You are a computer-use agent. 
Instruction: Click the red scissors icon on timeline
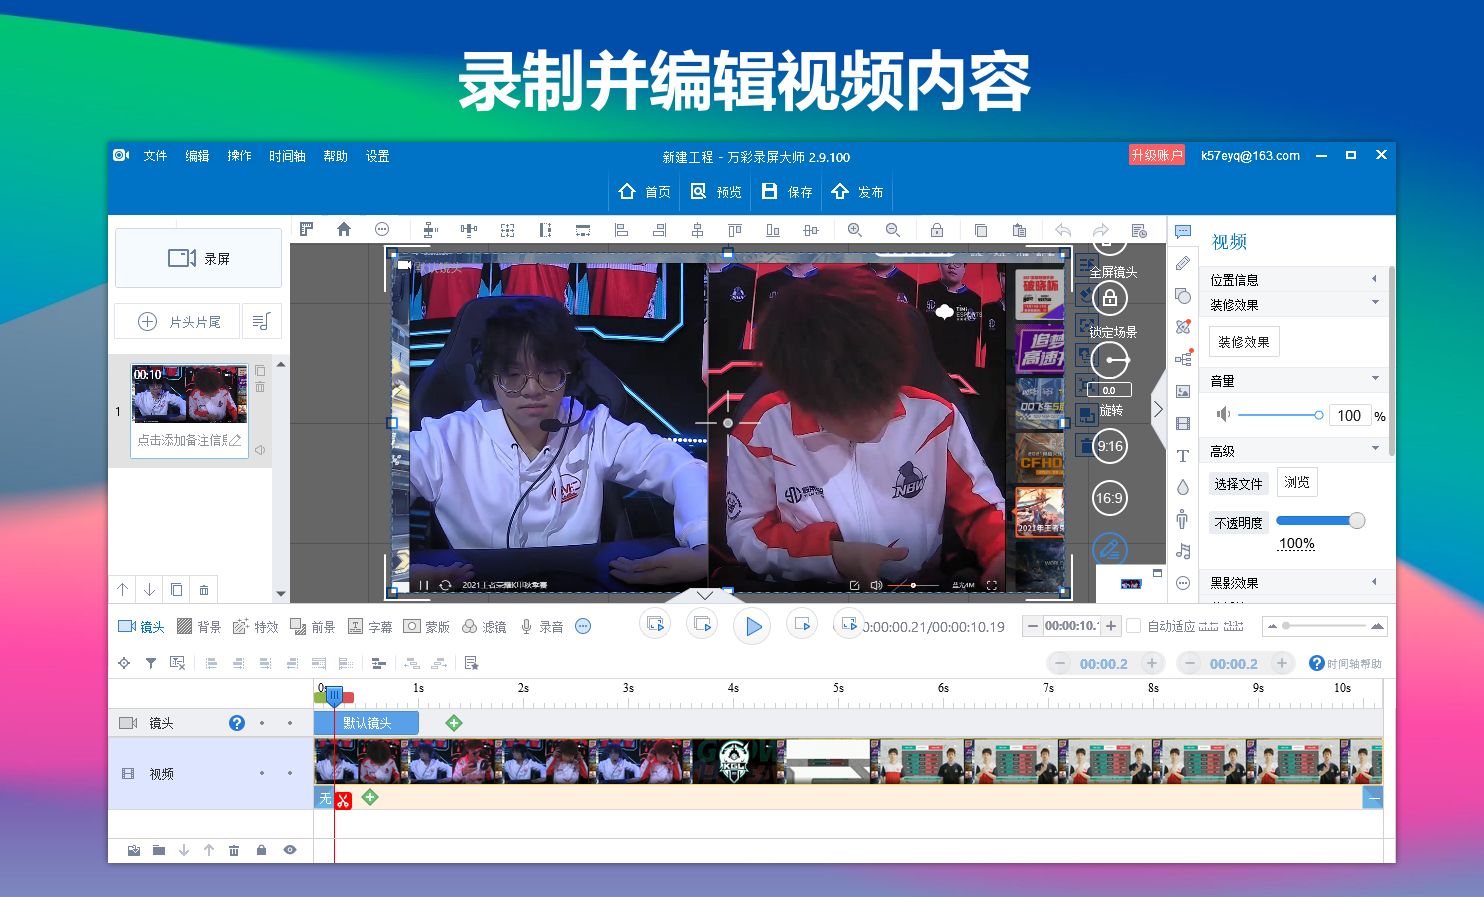343,800
